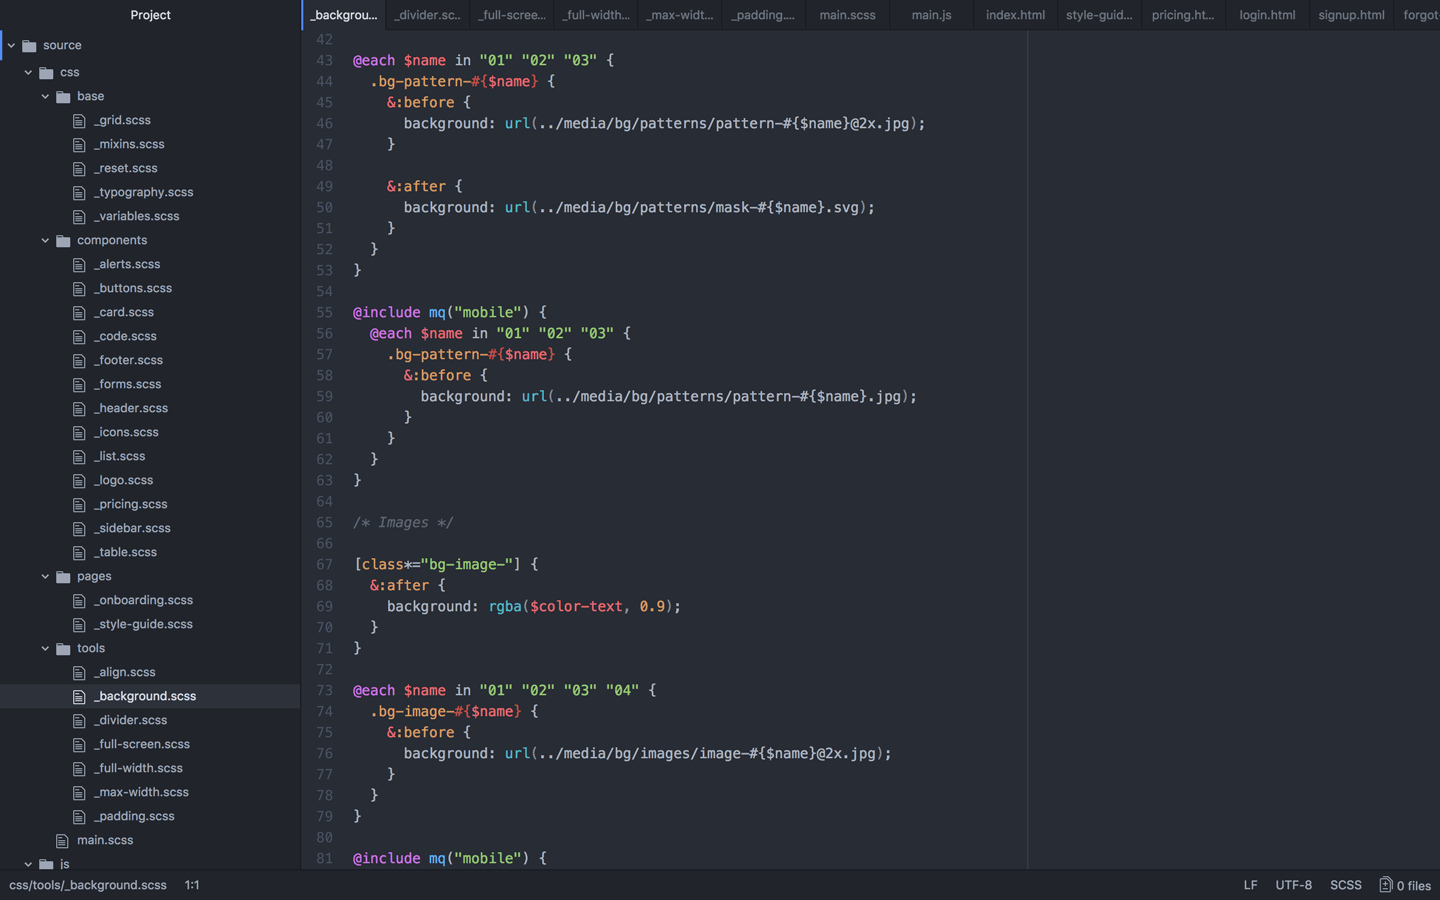Click the file icon beside _typography.scss
The height and width of the screenshot is (900, 1440).
coord(80,192)
